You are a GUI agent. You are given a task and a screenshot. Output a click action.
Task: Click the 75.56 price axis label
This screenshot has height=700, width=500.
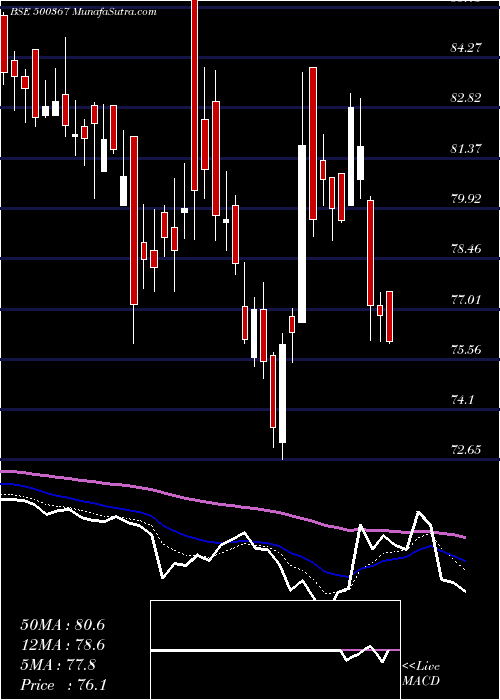(467, 350)
